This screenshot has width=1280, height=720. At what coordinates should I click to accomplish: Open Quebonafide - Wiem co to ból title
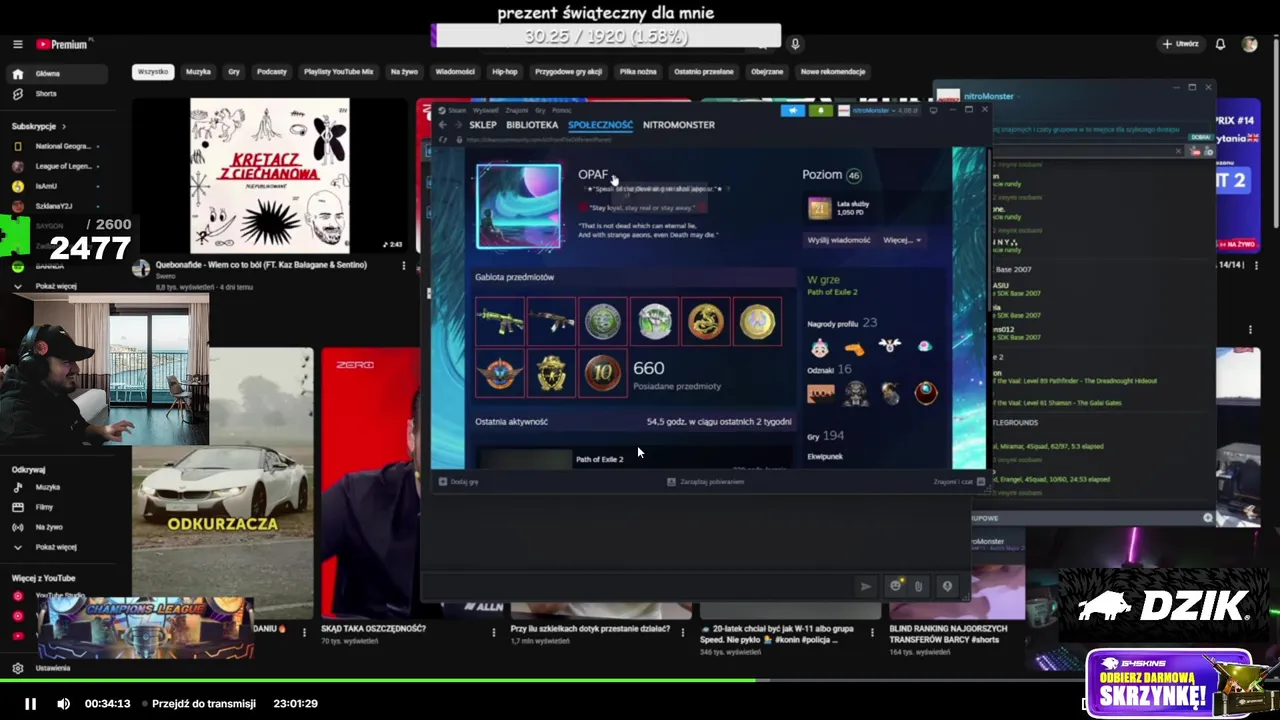(261, 265)
